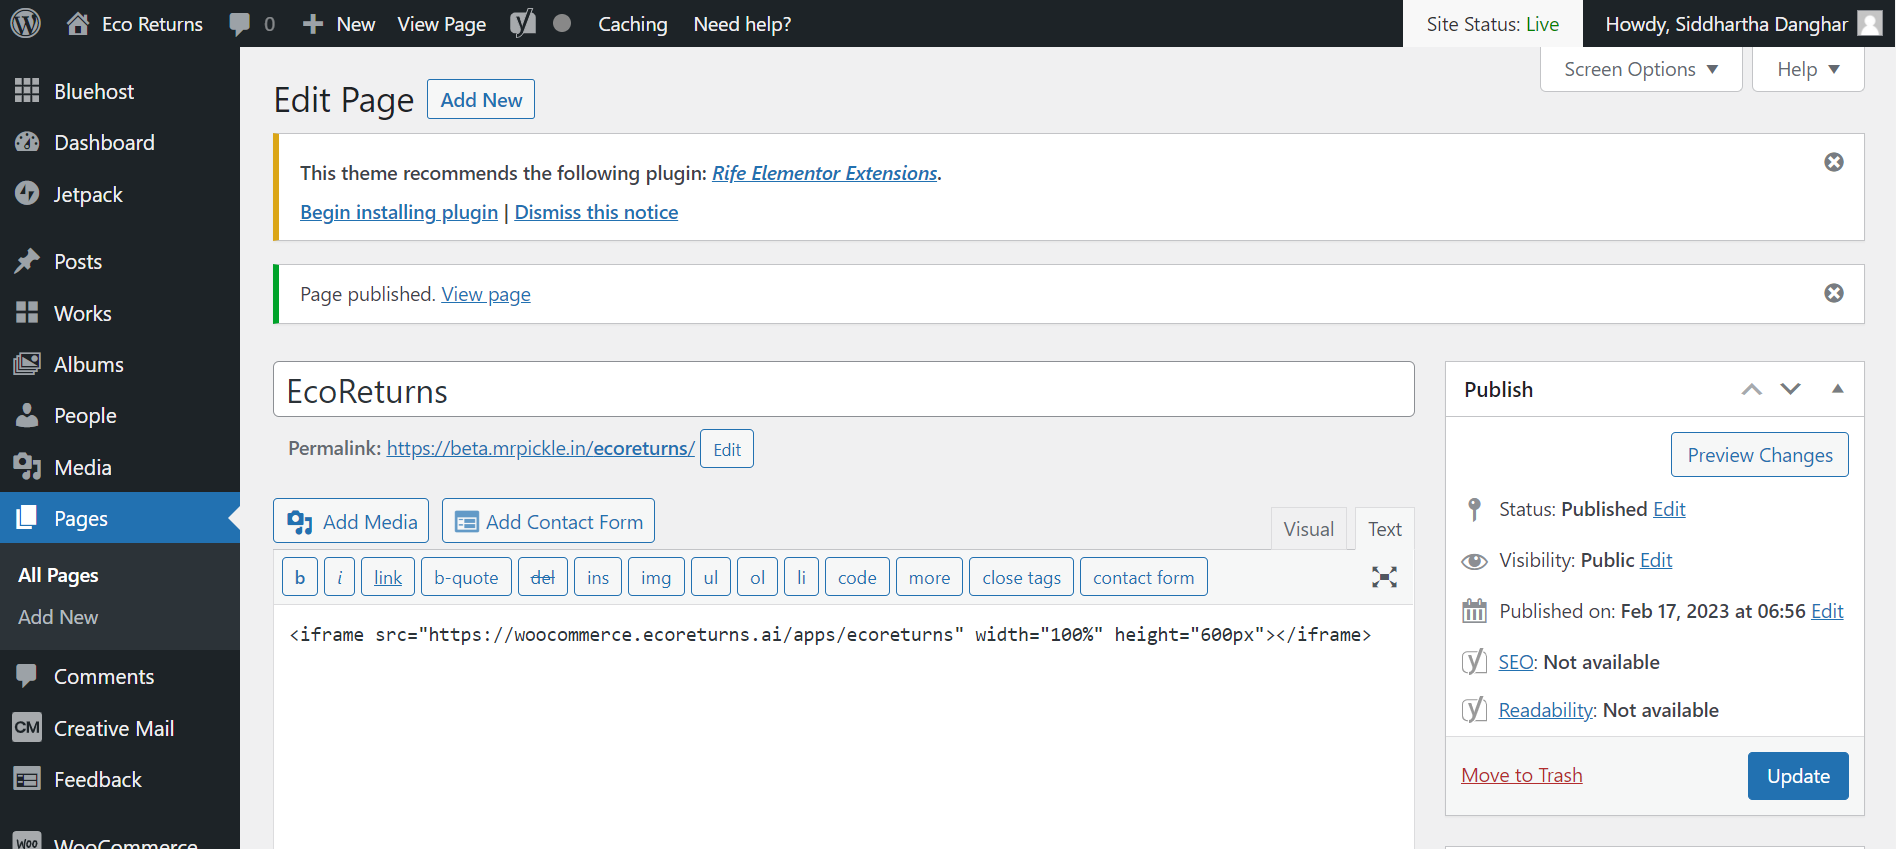Screen dimensions: 1896x849
Task: Open the ecoreturns permalink URL
Action: [x=540, y=448]
